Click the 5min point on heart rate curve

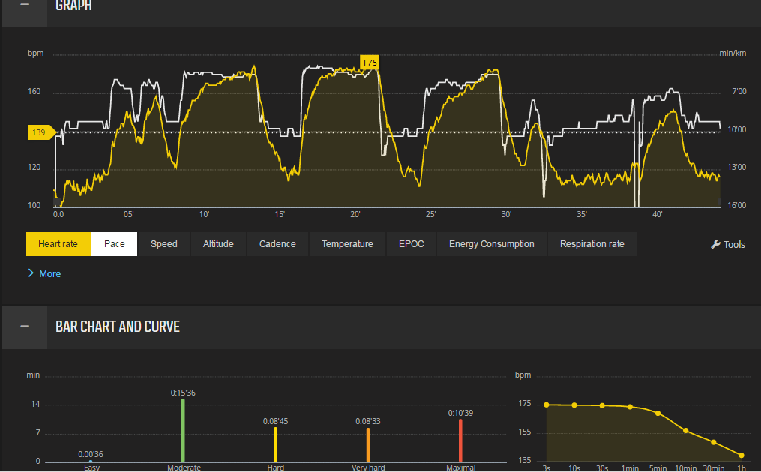tap(658, 413)
